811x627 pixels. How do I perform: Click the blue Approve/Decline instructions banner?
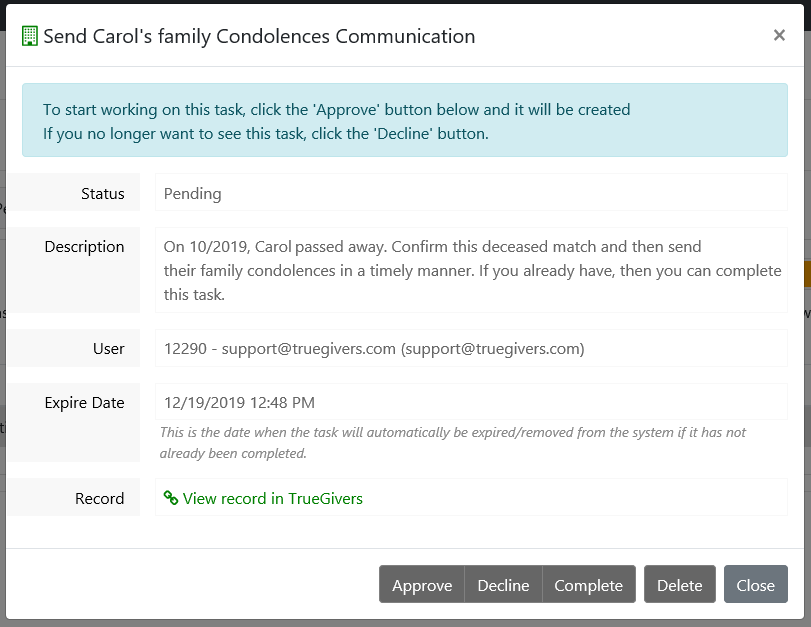(404, 121)
